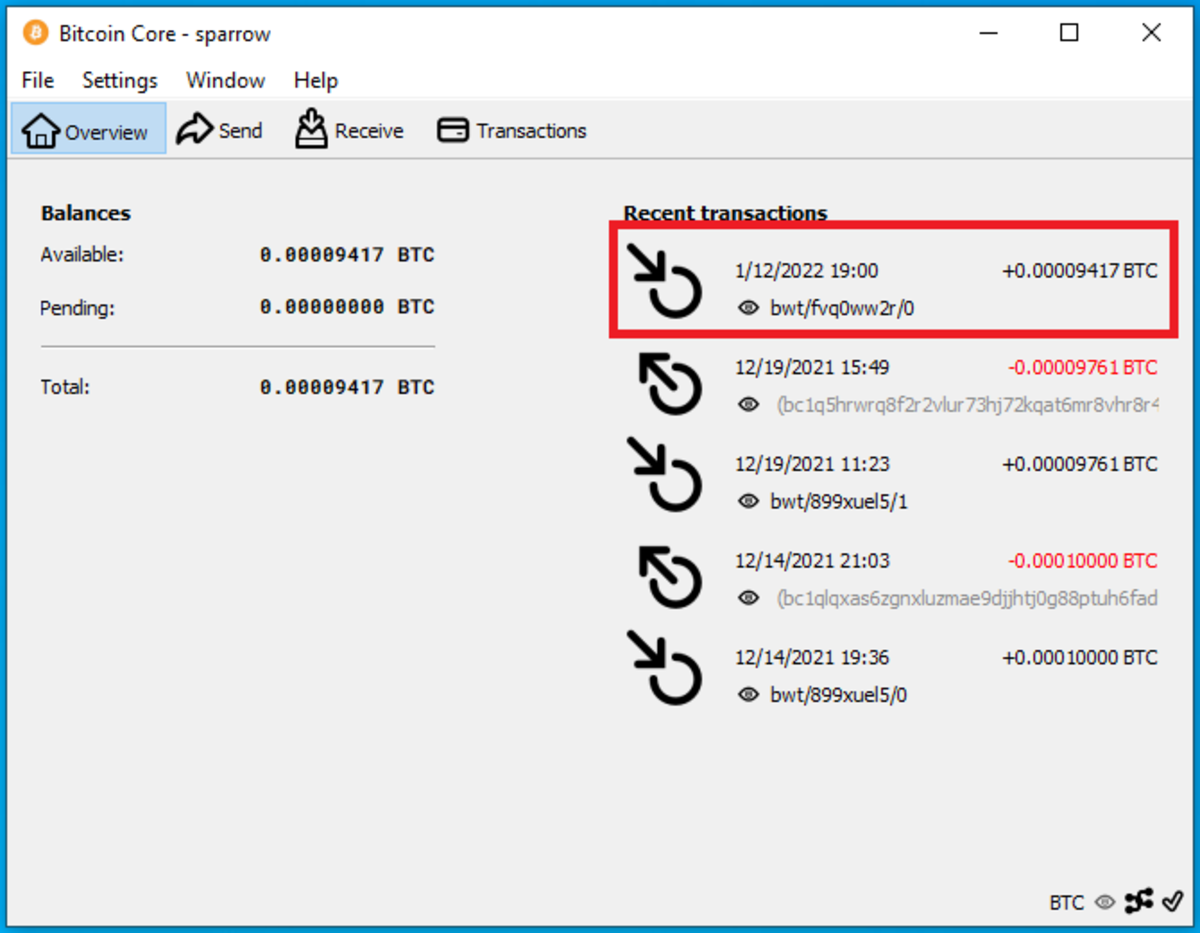
Task: Click outgoing icon for 12/19/2021 15:49 transaction
Action: [x=670, y=386]
